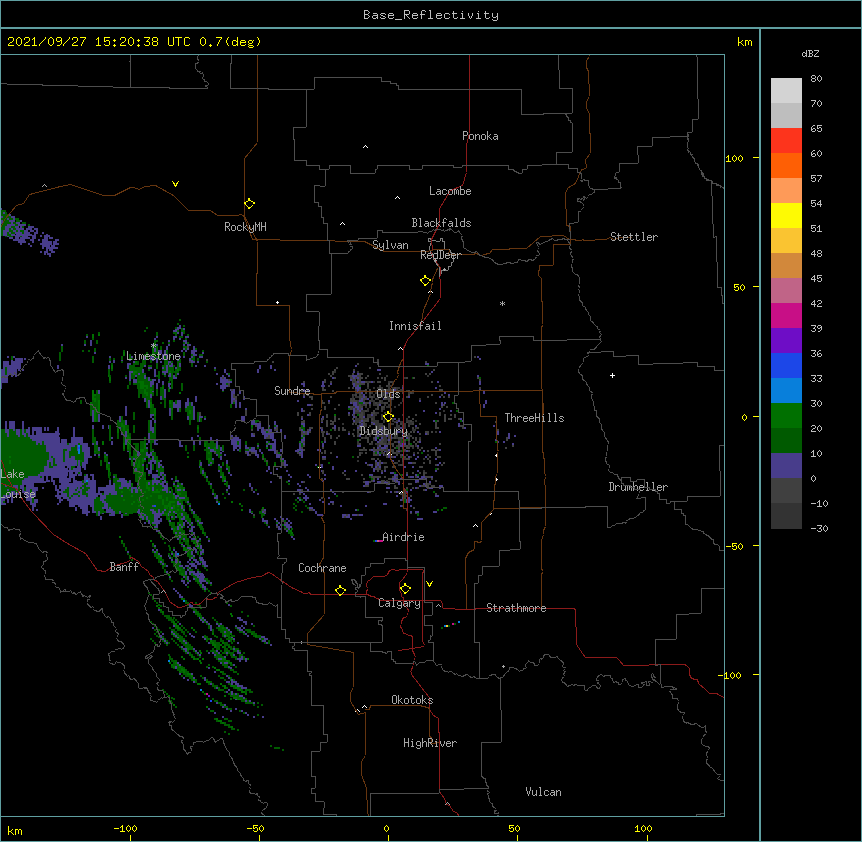862x842 pixels.
Task: Click the Olds label
Action: (x=388, y=394)
